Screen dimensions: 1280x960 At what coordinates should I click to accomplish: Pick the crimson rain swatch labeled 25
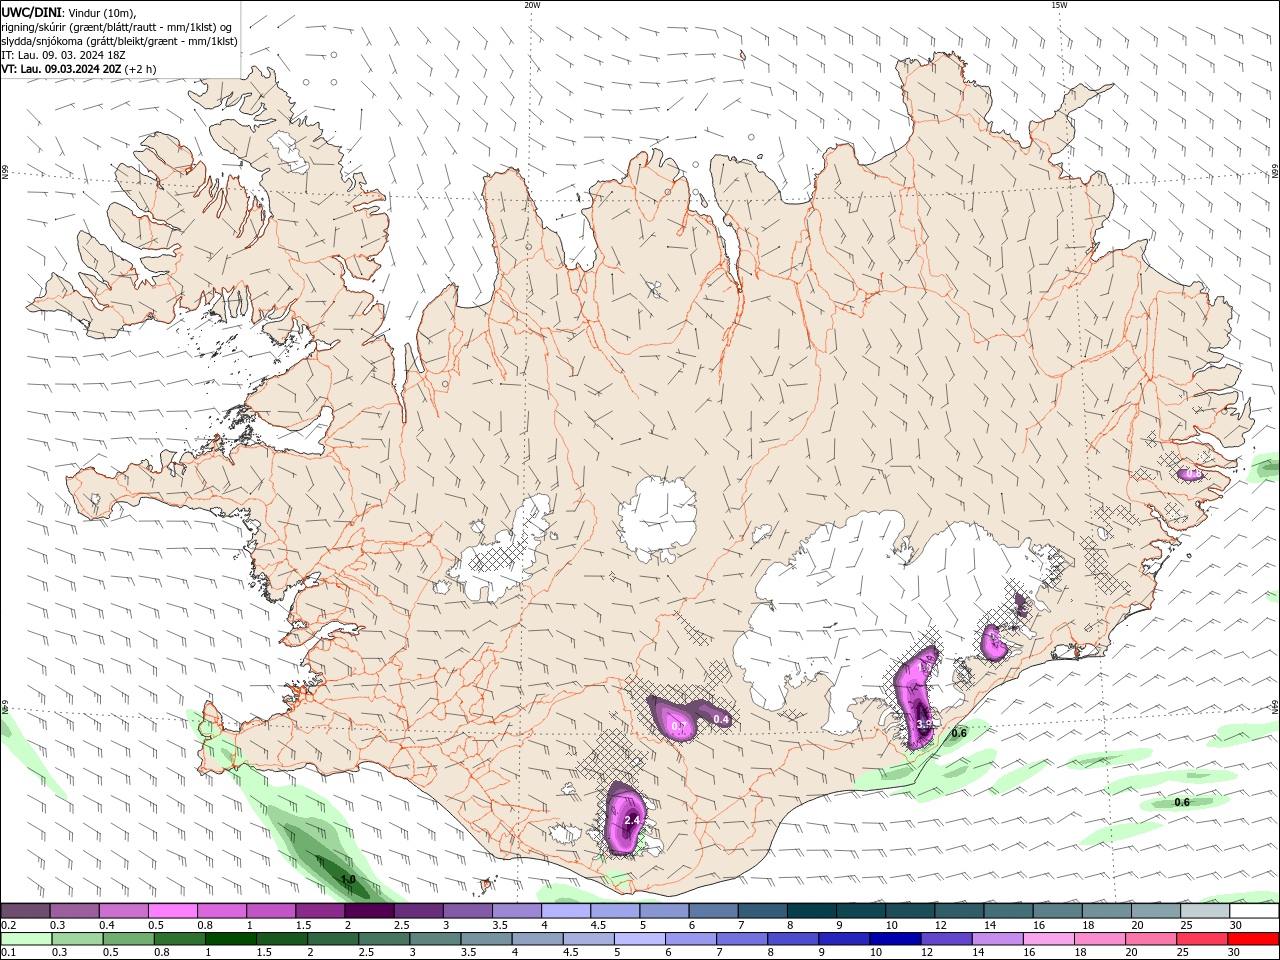tap(1200, 938)
